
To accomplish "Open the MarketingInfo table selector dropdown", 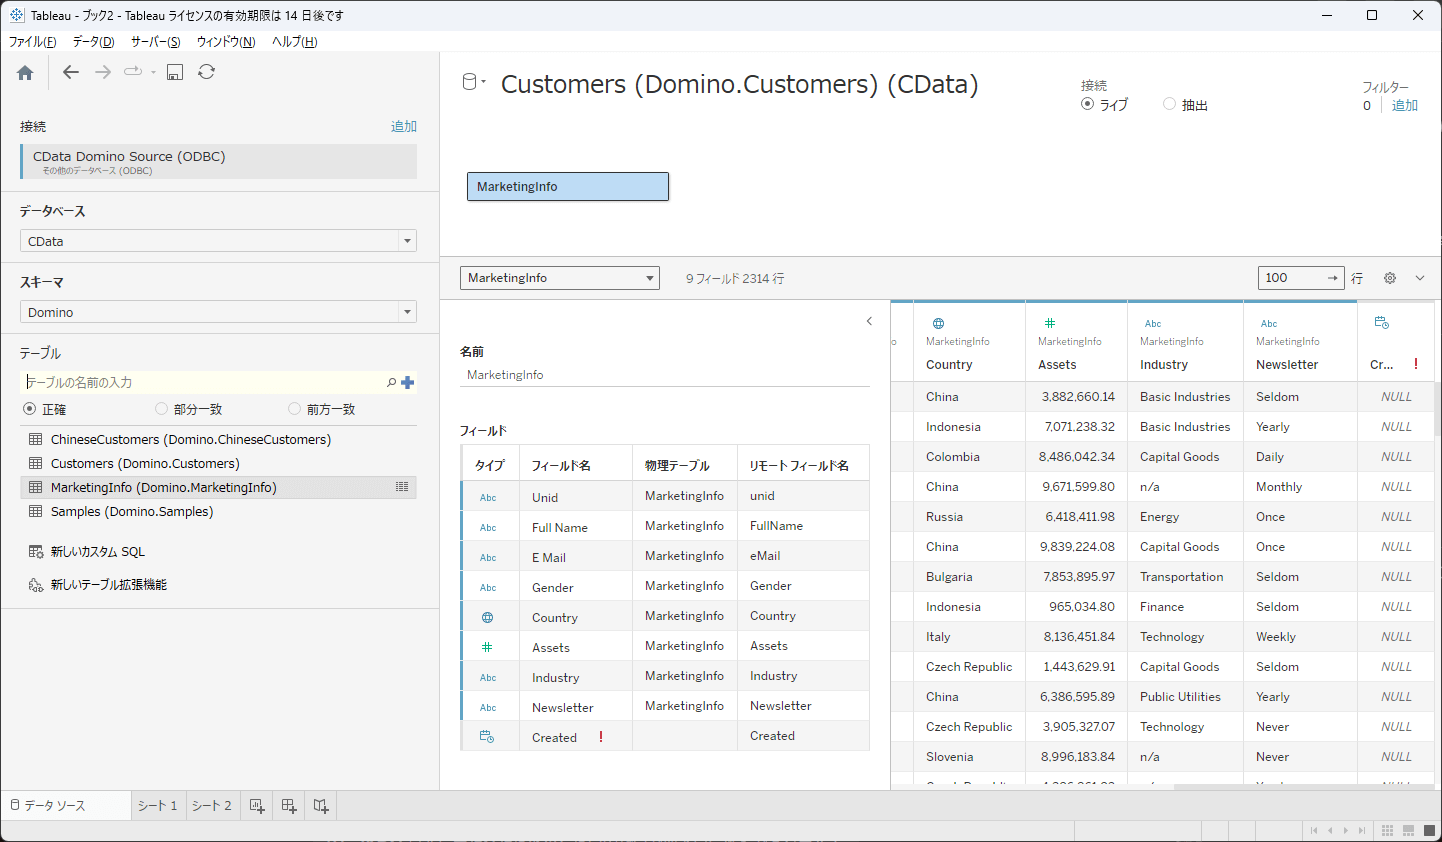I will click(x=560, y=278).
